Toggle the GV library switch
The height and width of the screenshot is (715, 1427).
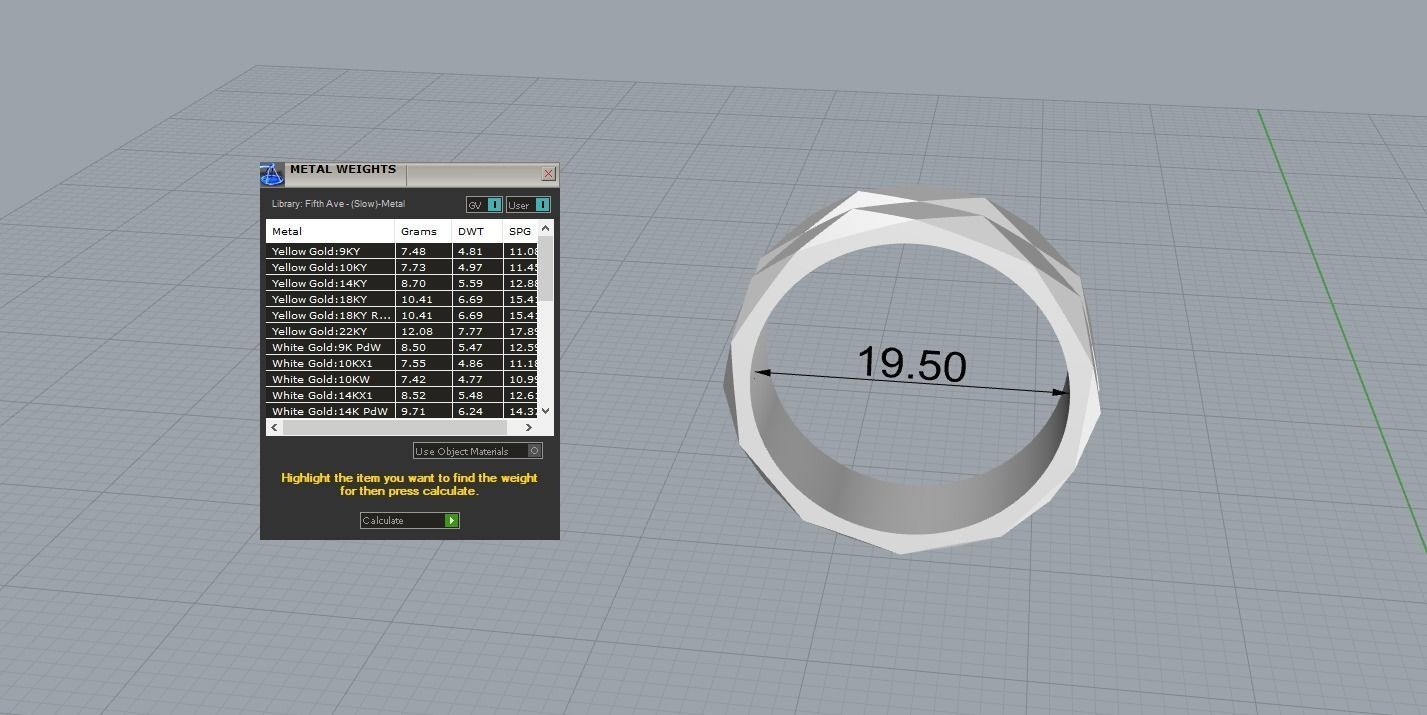coord(484,205)
